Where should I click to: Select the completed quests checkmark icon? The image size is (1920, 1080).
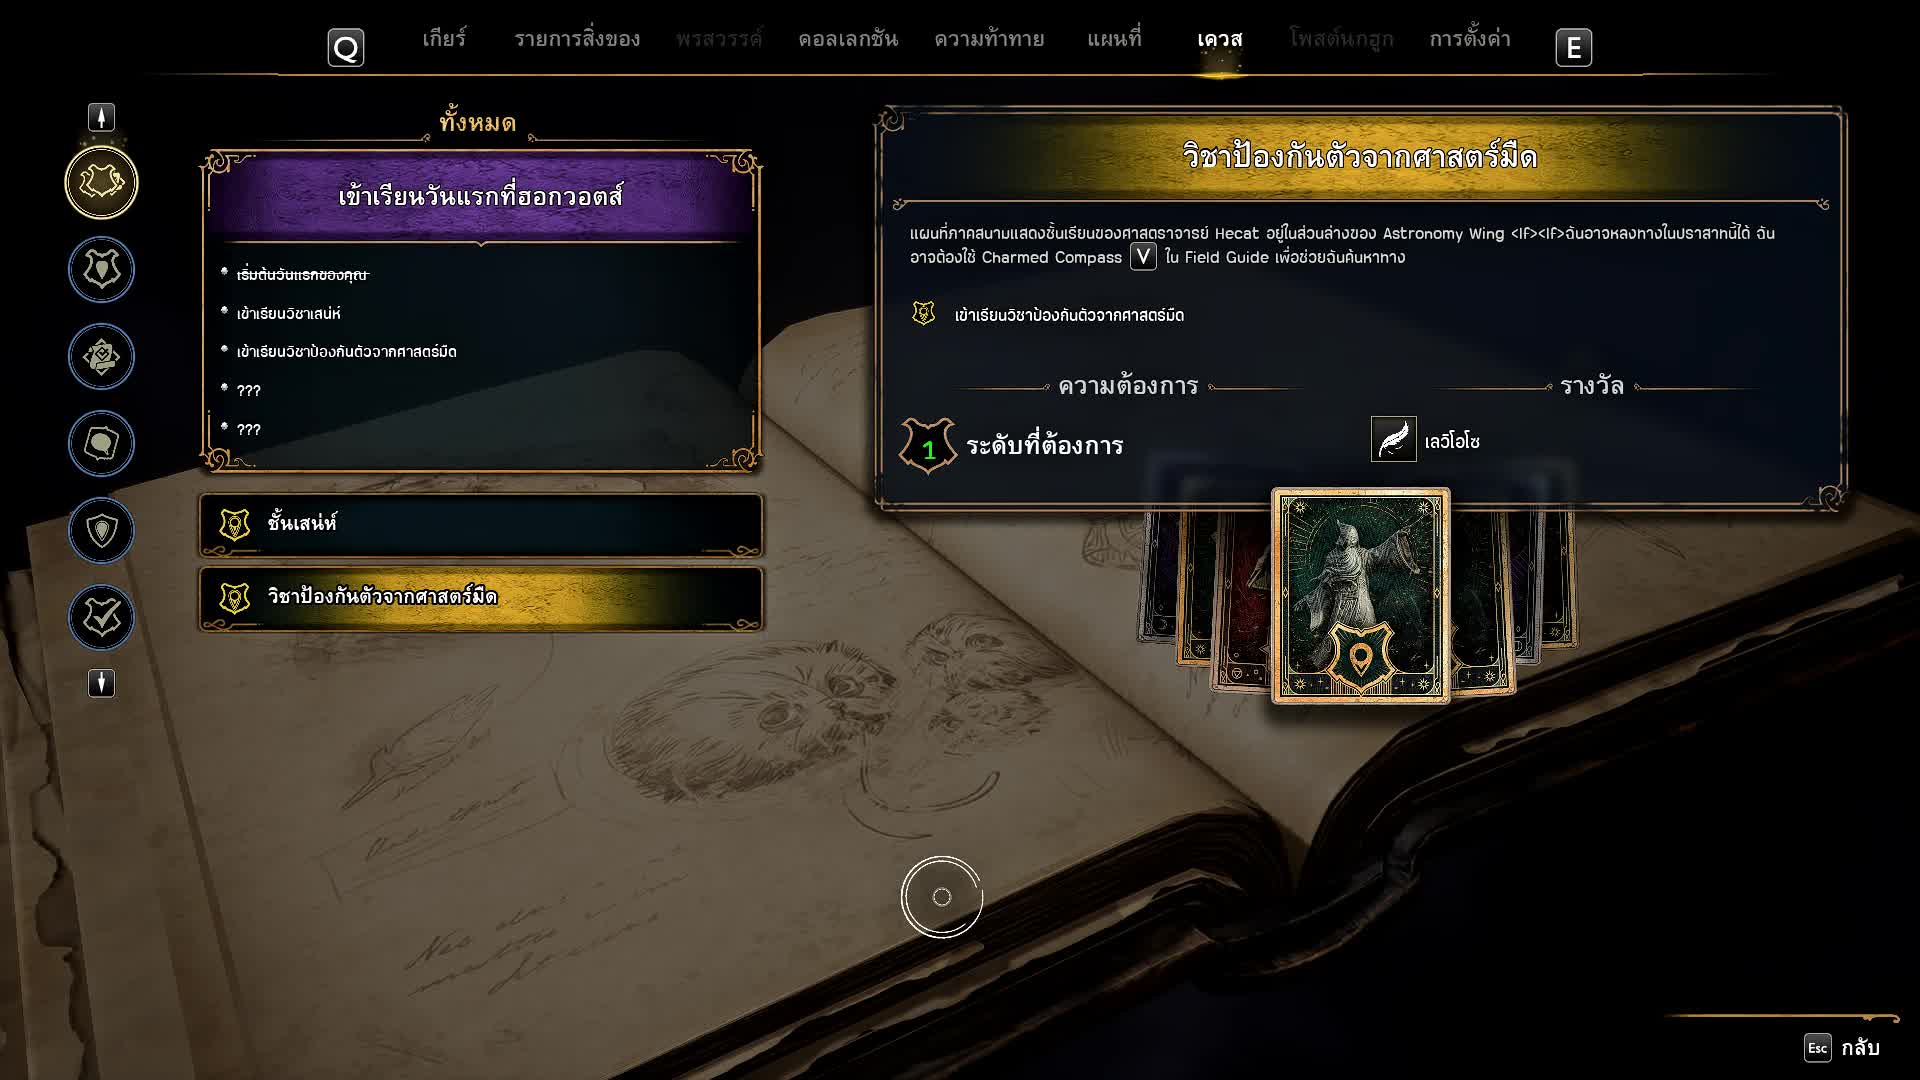coord(101,617)
